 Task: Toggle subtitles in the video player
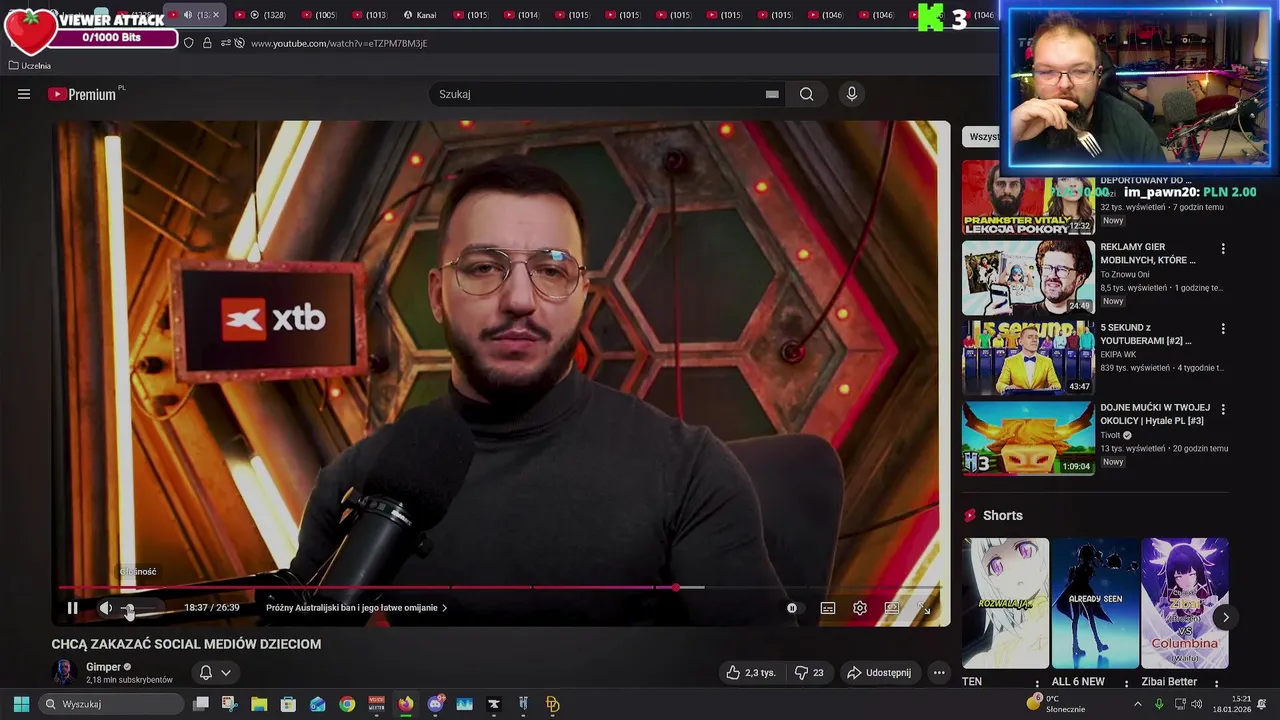pyautogui.click(x=828, y=608)
